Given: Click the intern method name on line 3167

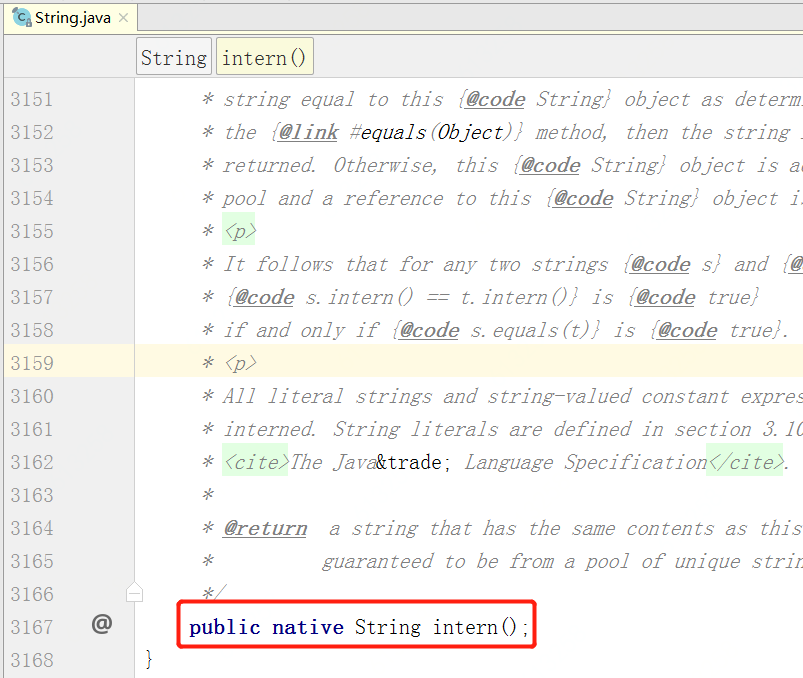Looking at the screenshot, I should pos(466,627).
